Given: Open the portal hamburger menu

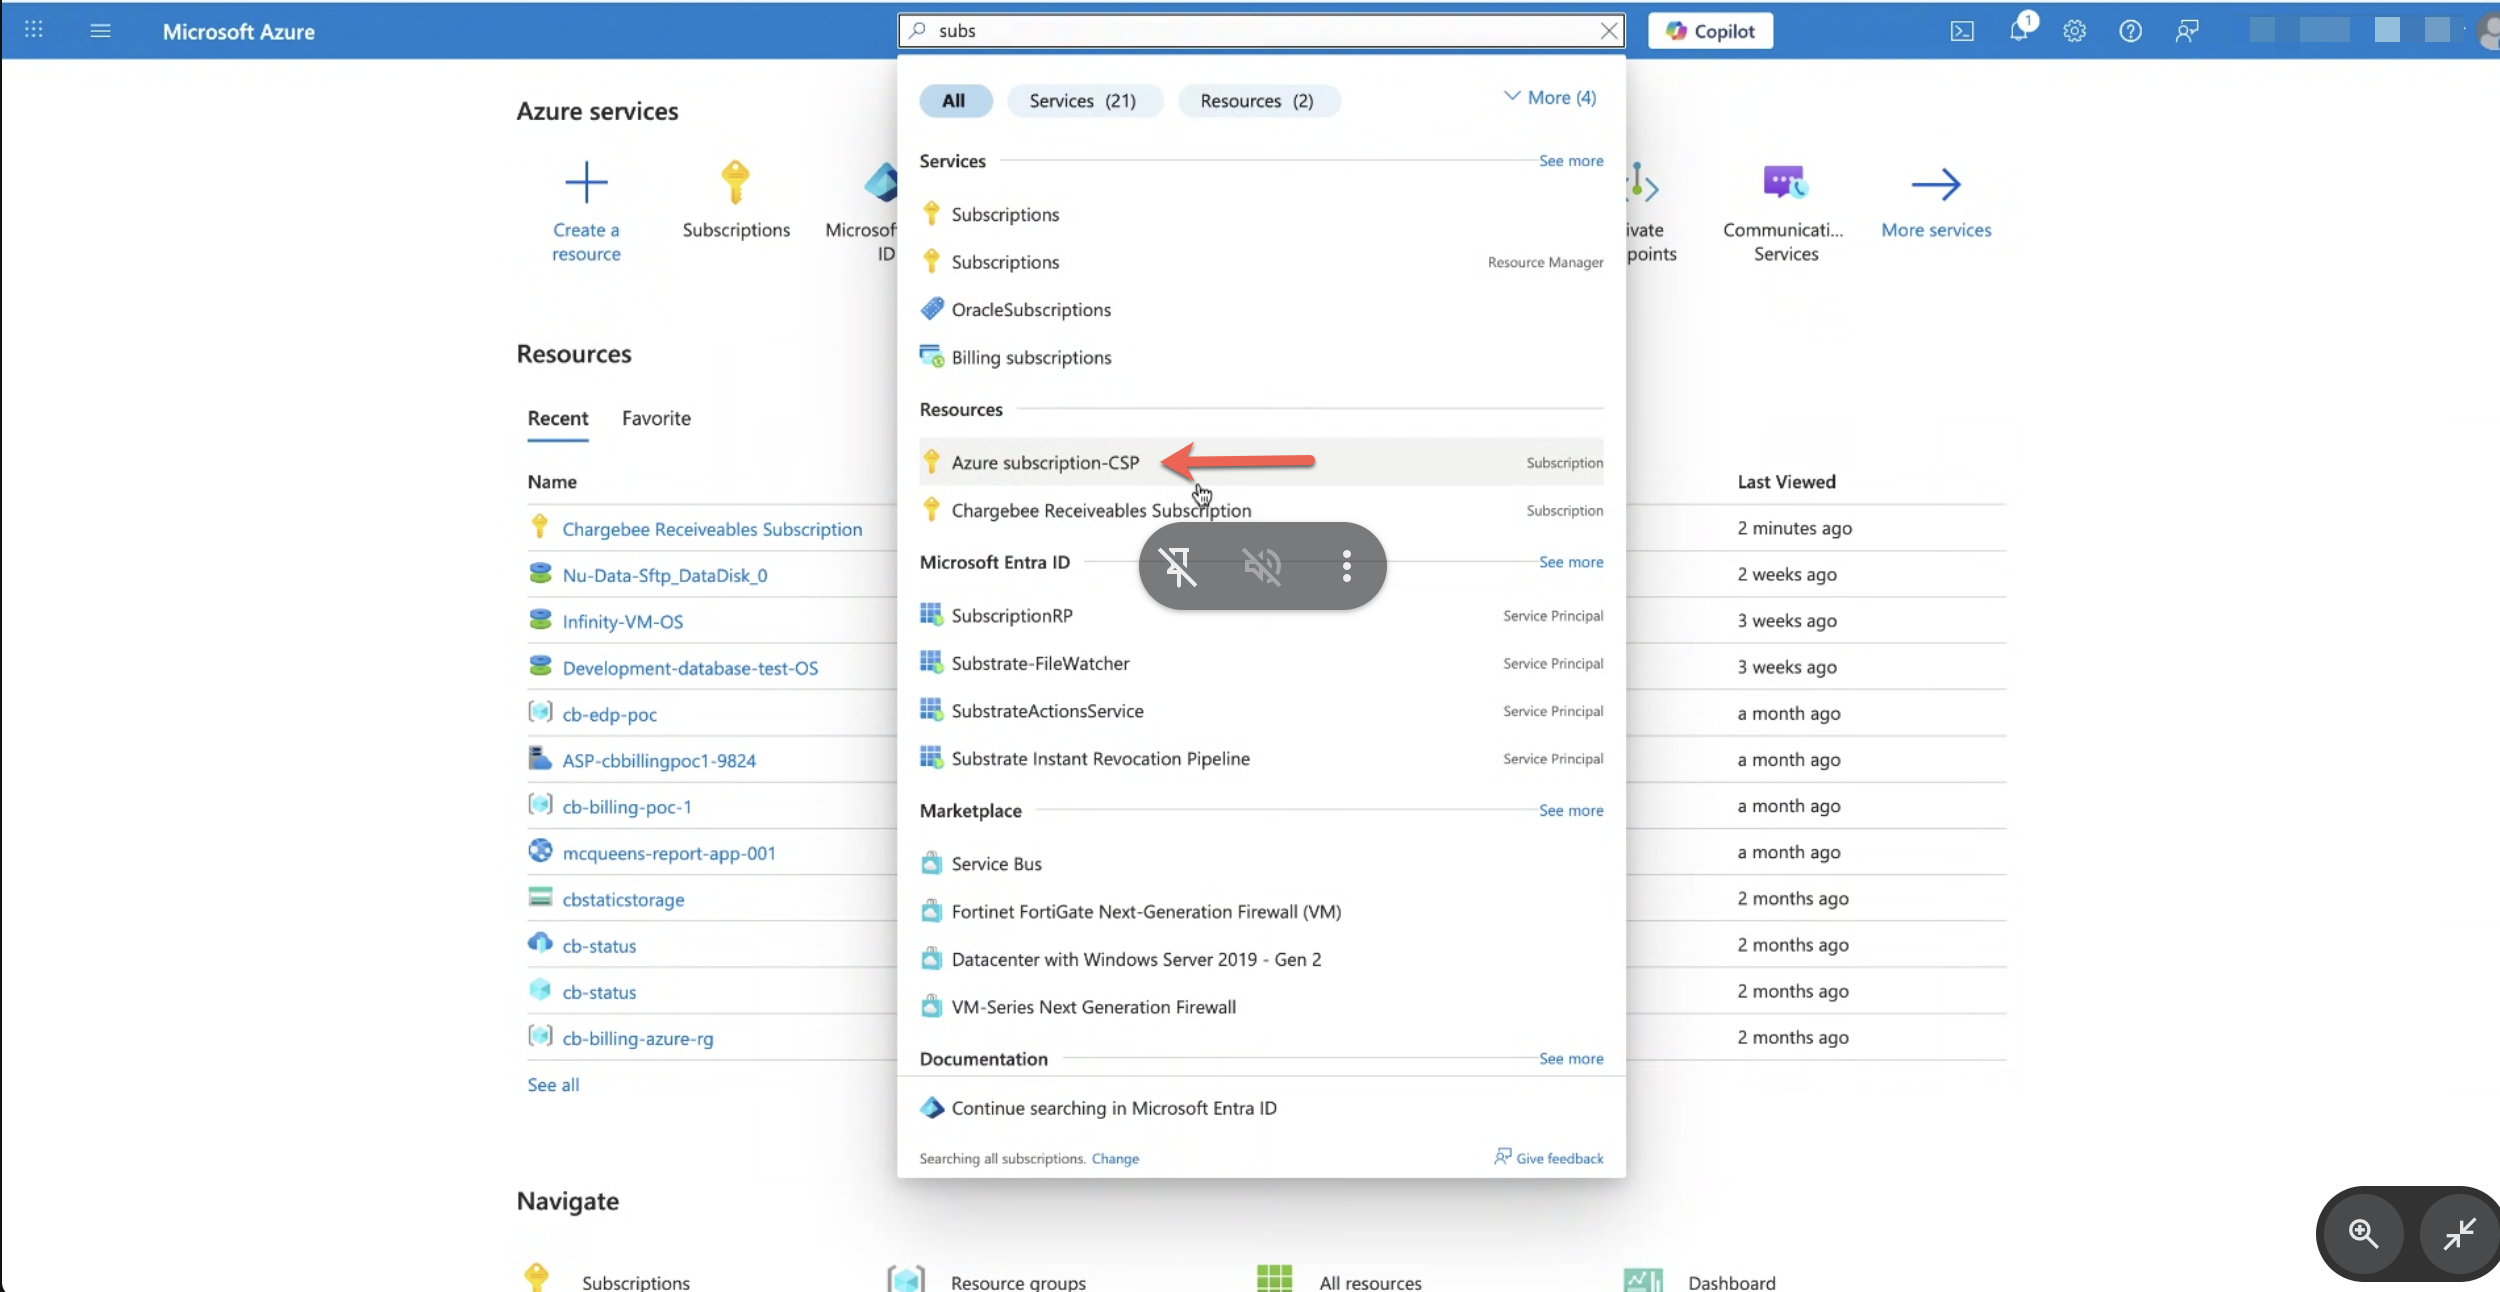Looking at the screenshot, I should 100,31.
